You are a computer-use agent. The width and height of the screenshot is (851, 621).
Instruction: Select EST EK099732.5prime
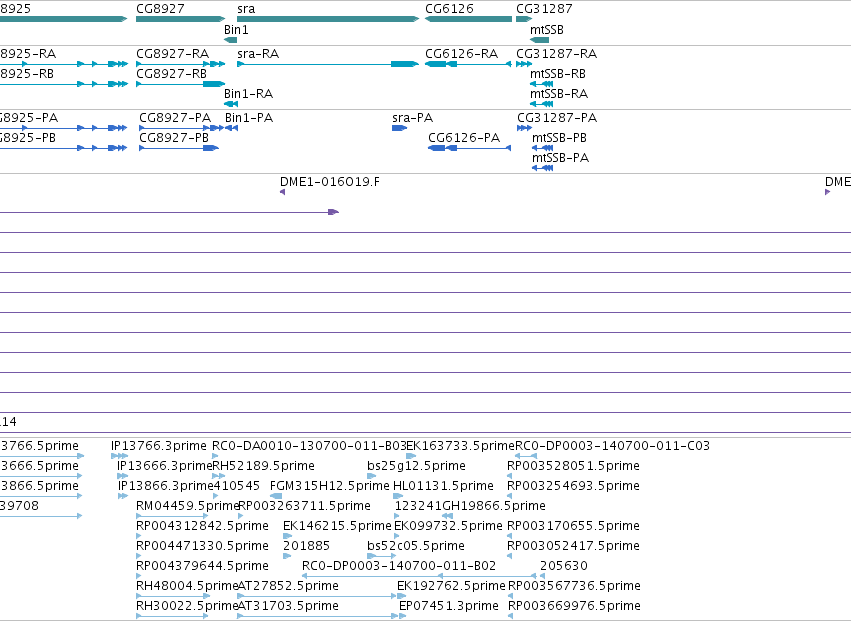pos(448,526)
